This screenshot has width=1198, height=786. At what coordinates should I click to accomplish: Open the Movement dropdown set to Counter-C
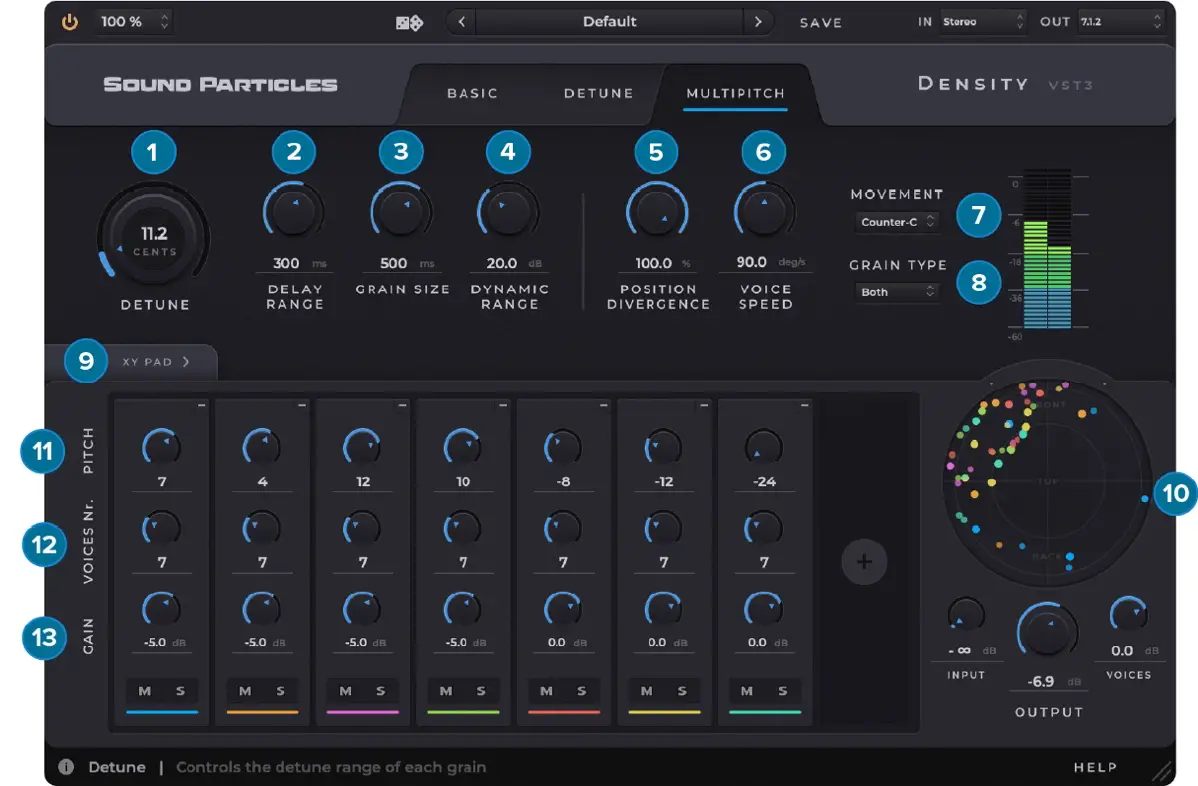tap(896, 222)
